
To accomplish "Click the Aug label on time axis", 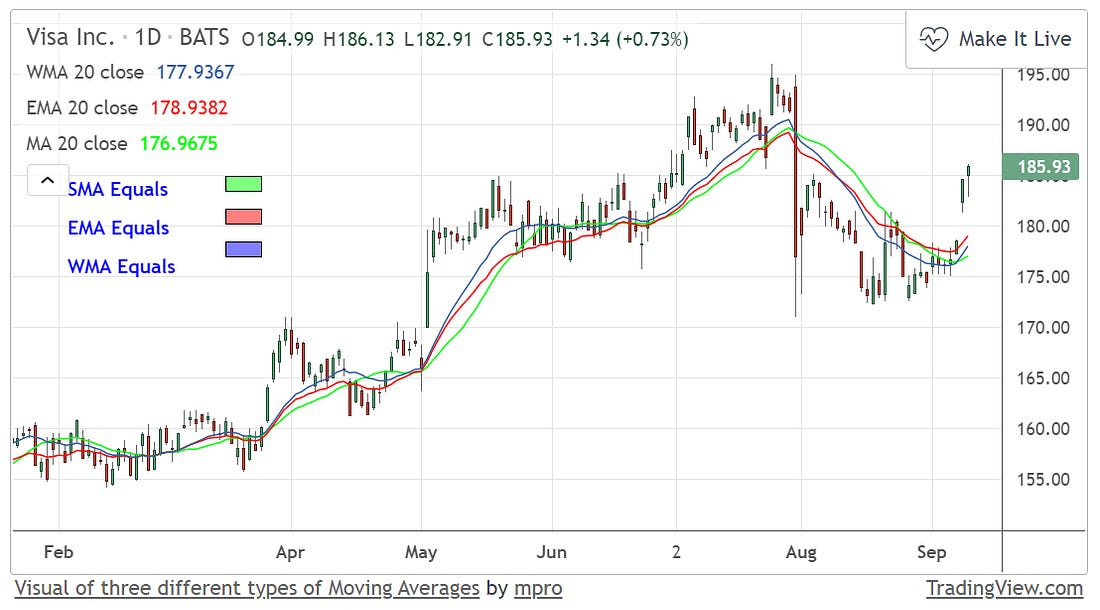I will coord(801,553).
